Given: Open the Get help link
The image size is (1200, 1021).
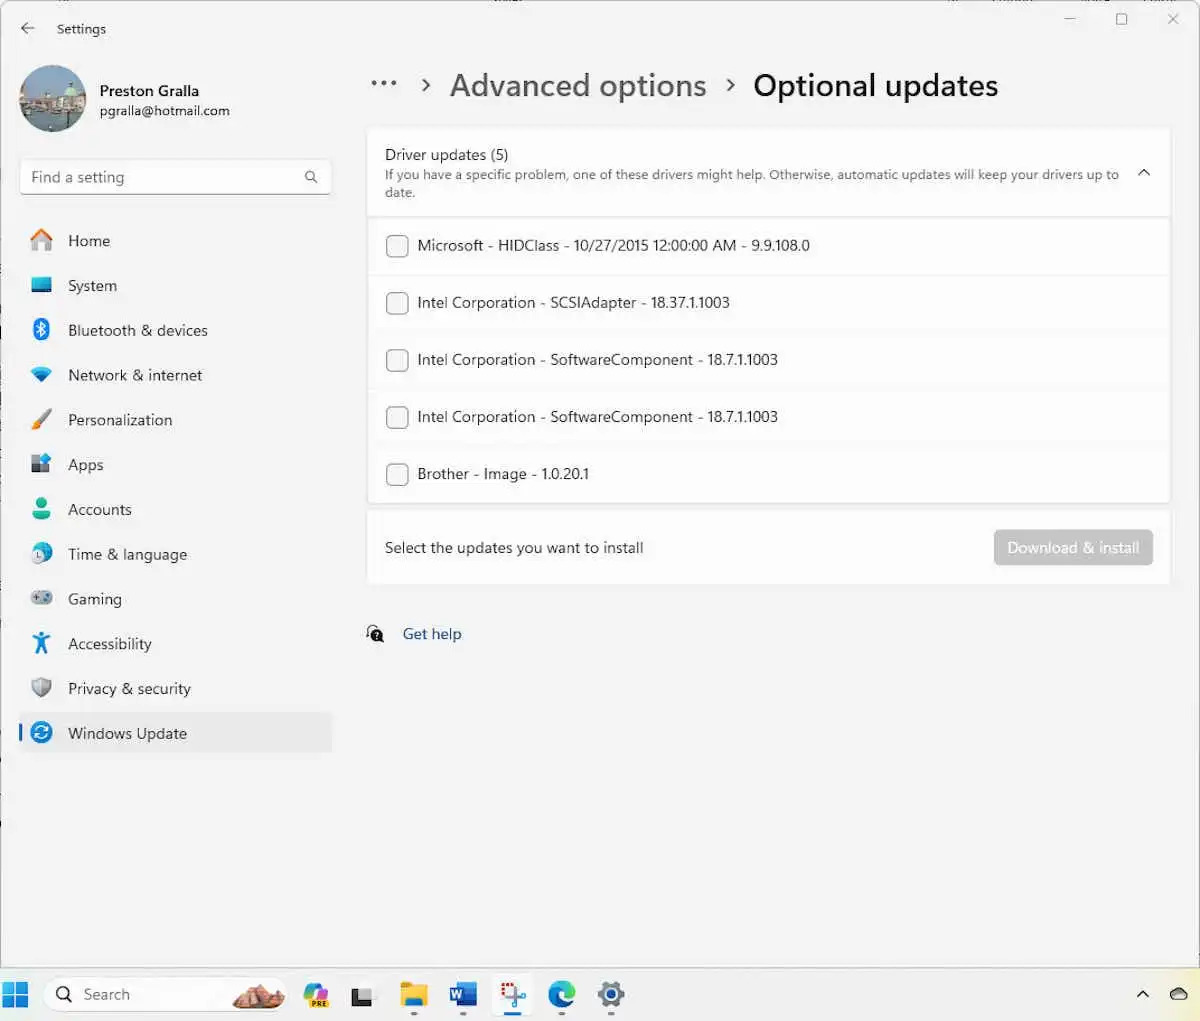Looking at the screenshot, I should [x=432, y=634].
